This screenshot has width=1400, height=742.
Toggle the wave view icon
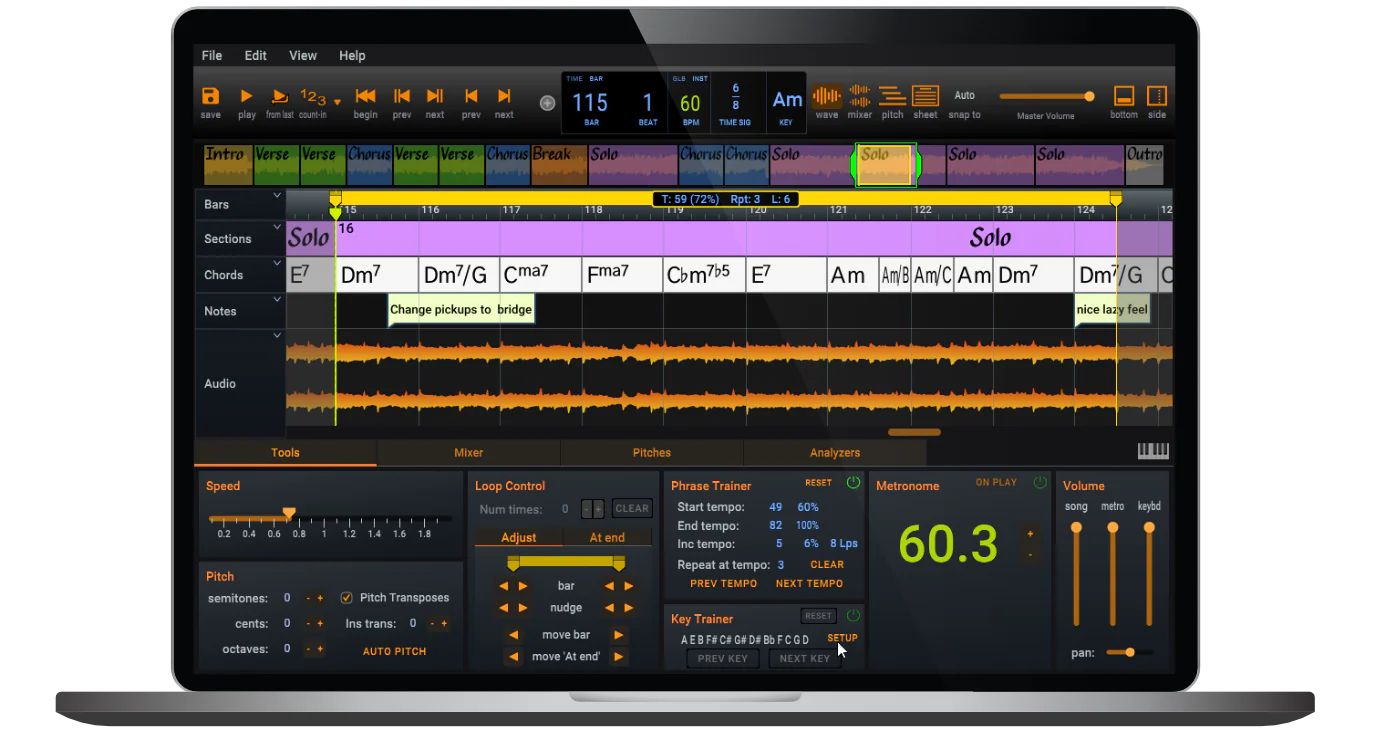click(x=826, y=96)
